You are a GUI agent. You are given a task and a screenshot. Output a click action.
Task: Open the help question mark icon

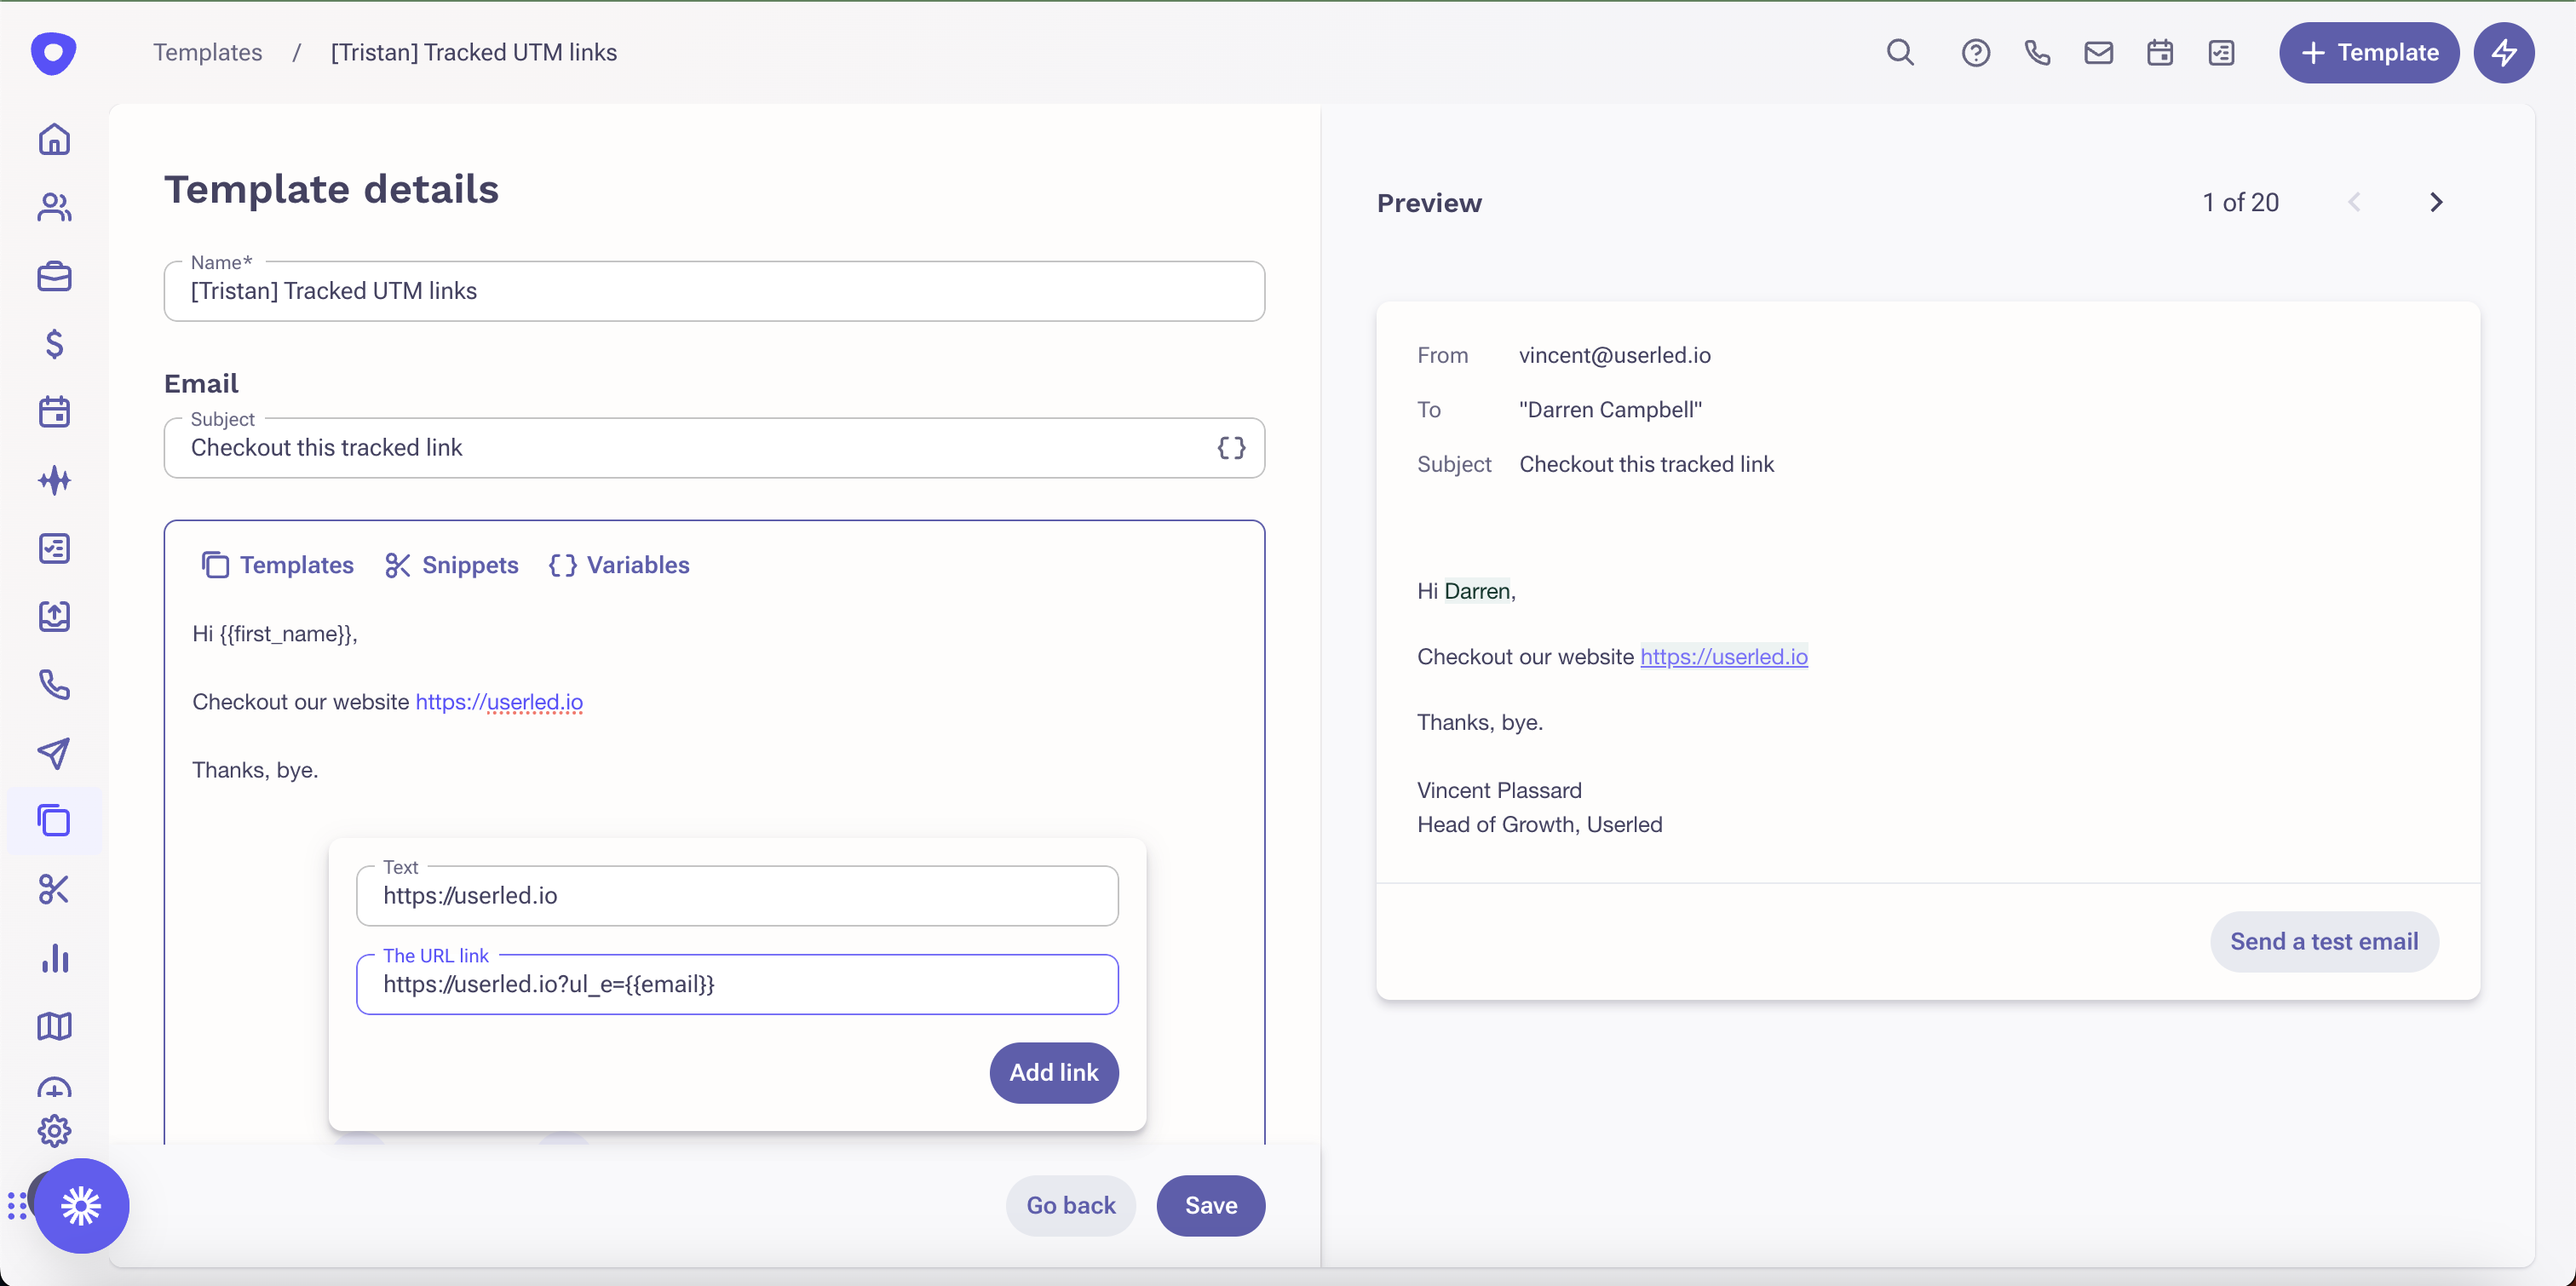[1975, 52]
